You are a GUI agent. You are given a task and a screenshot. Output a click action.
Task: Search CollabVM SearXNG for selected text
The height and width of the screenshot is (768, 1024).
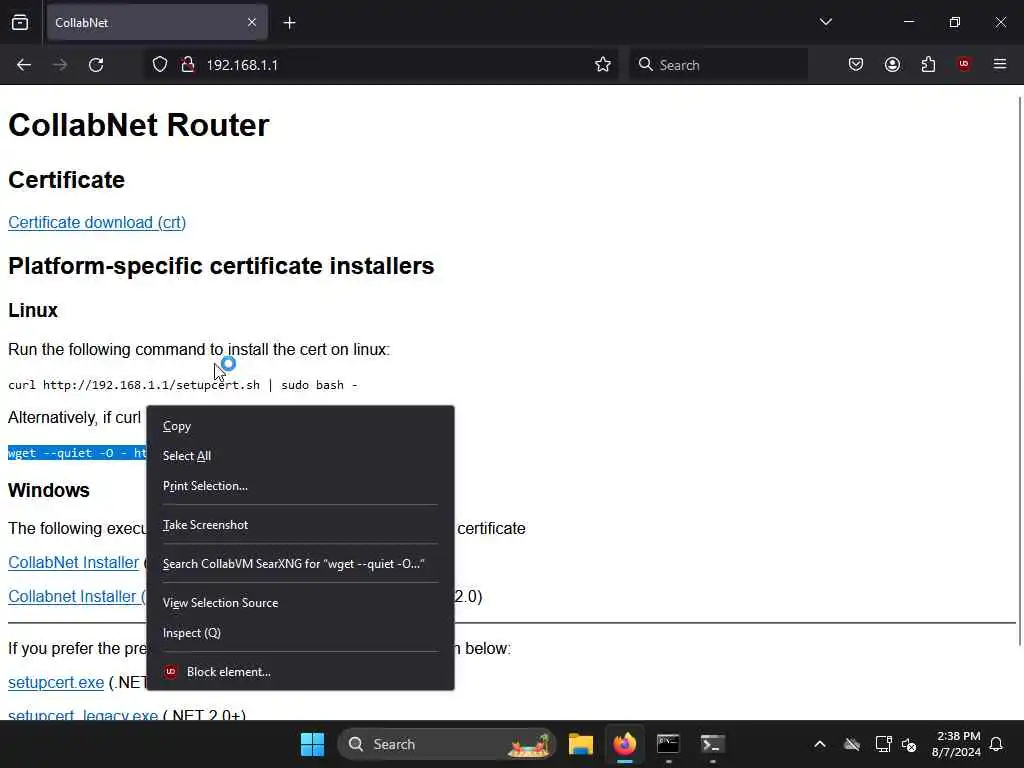coord(300,564)
